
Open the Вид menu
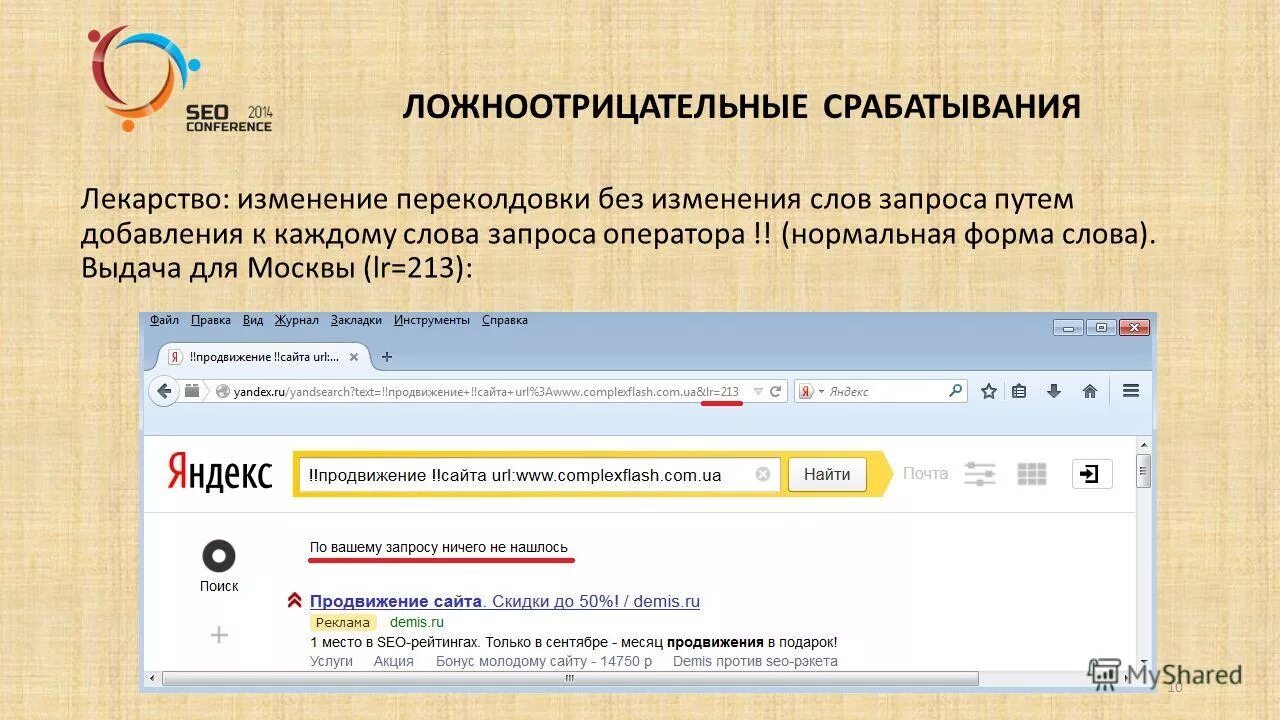point(253,320)
